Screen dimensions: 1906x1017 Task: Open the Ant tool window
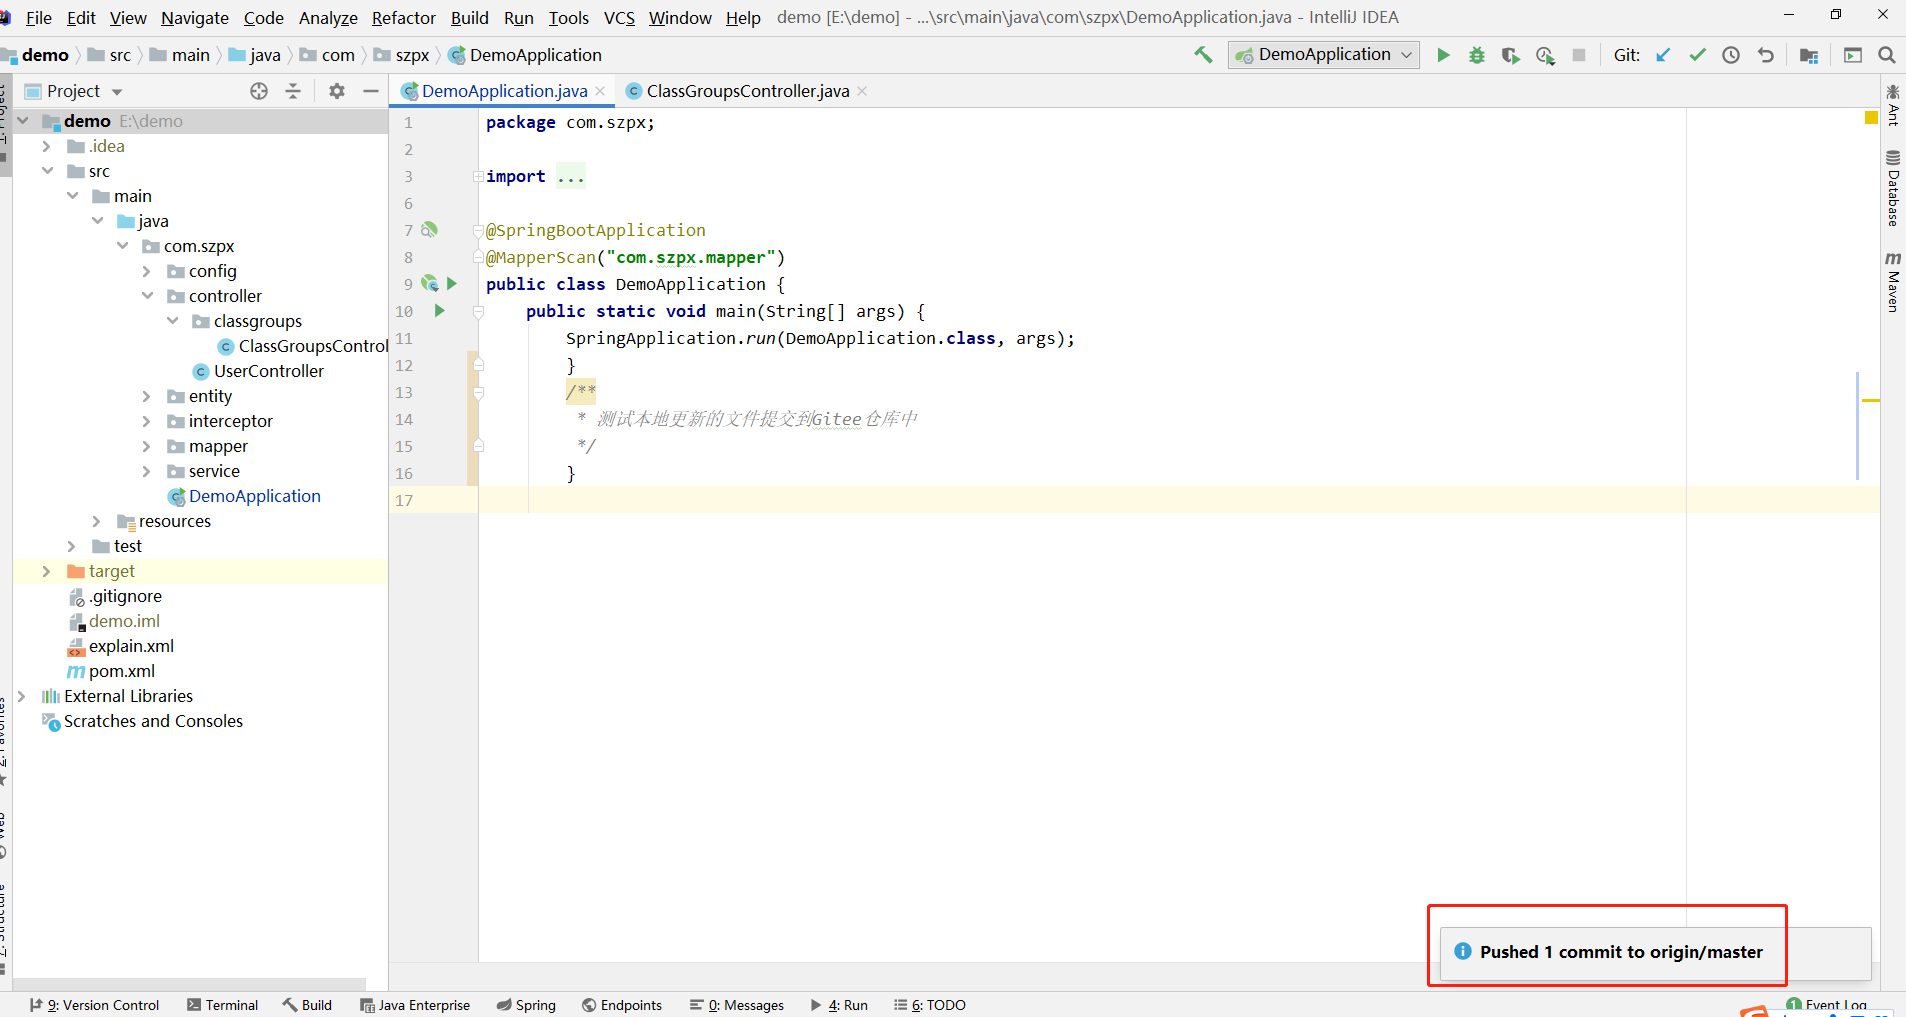pyautogui.click(x=1893, y=105)
